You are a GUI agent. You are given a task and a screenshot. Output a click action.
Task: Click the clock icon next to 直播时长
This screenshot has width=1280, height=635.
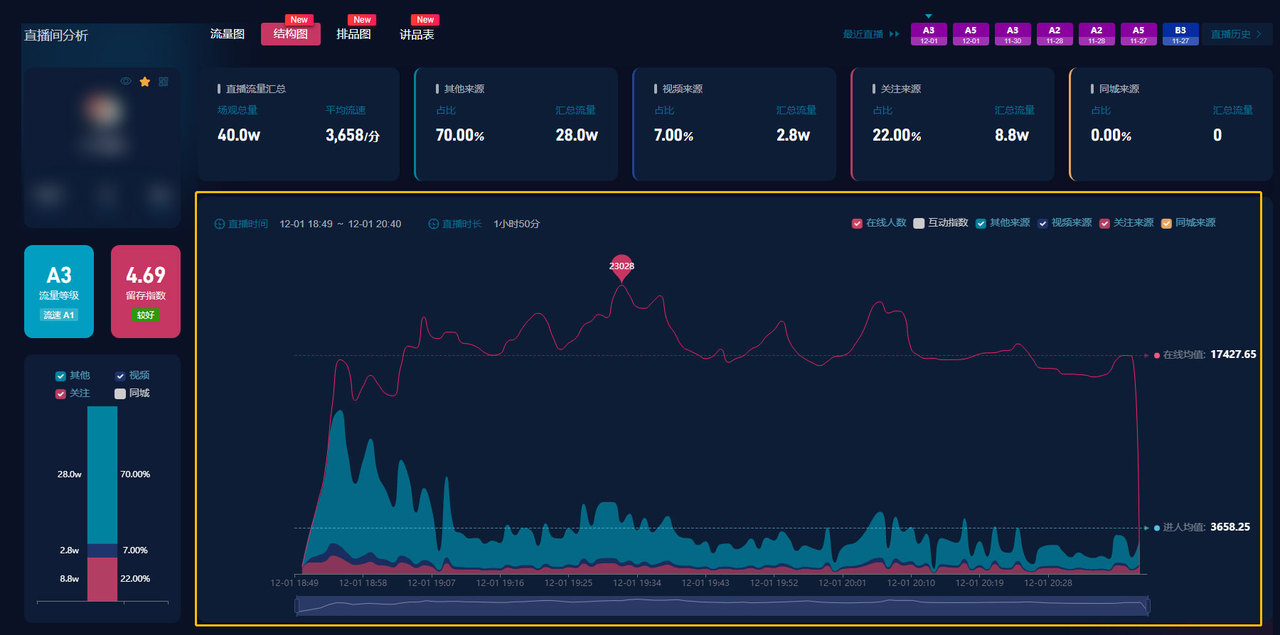pos(433,224)
